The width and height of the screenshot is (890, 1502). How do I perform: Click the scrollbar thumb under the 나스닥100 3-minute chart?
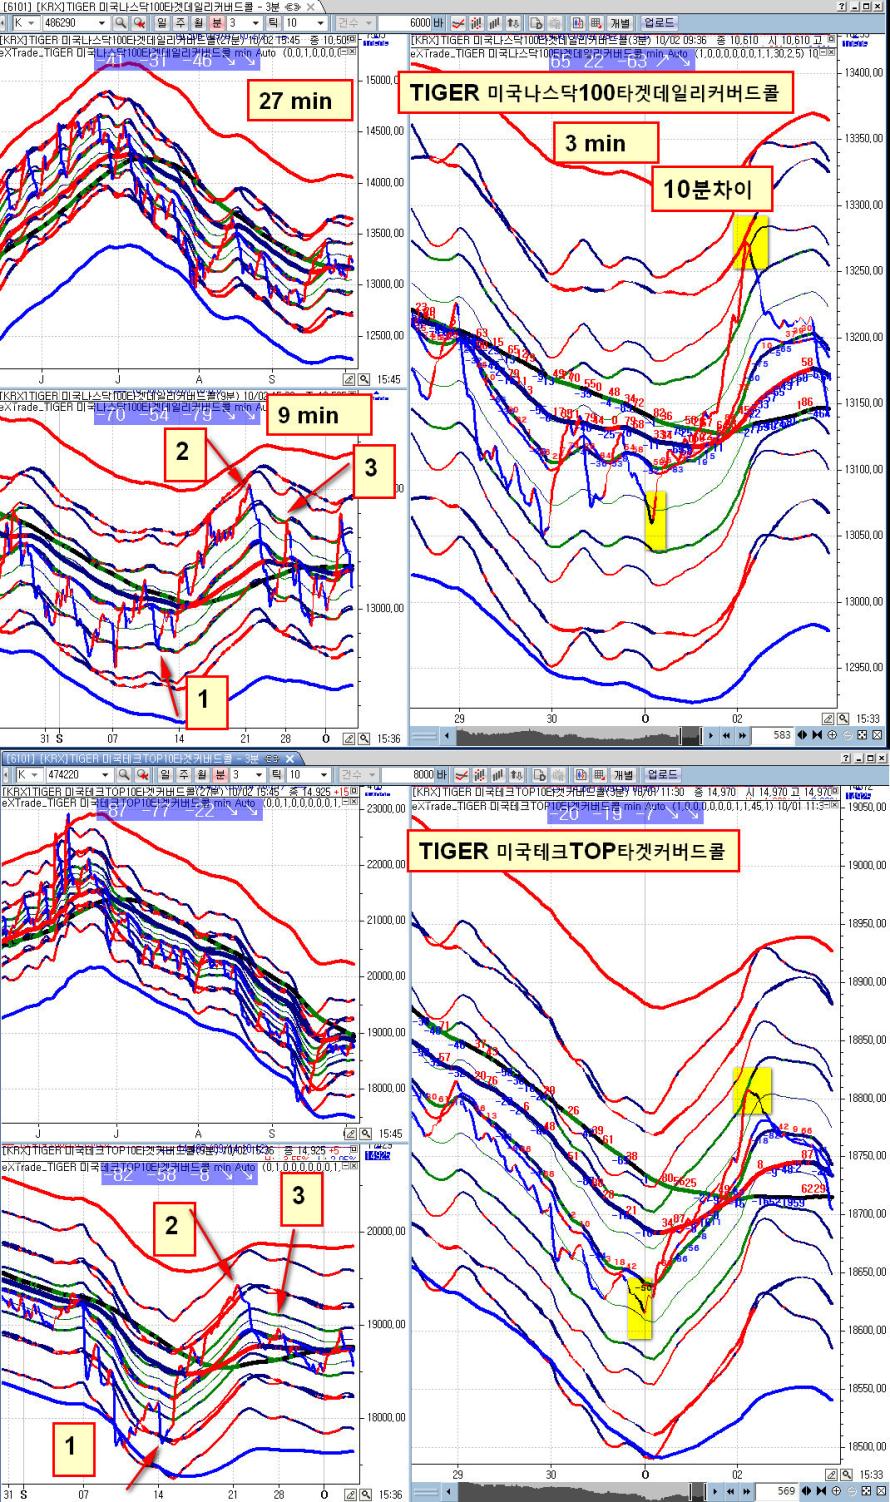click(x=693, y=736)
